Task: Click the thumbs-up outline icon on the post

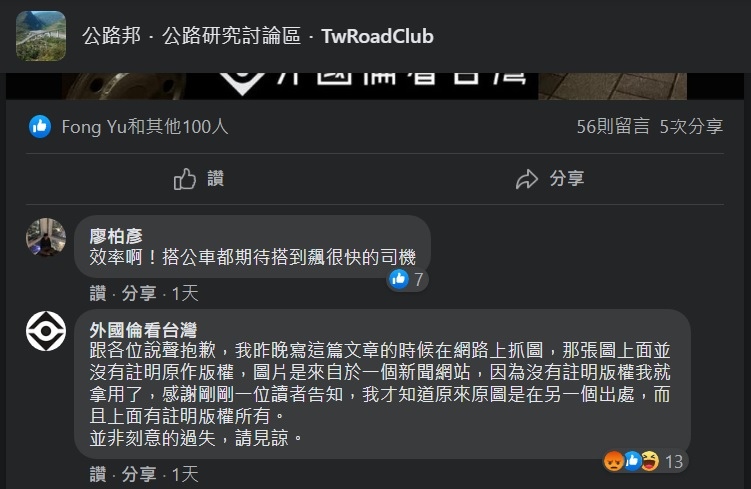Action: [185, 179]
